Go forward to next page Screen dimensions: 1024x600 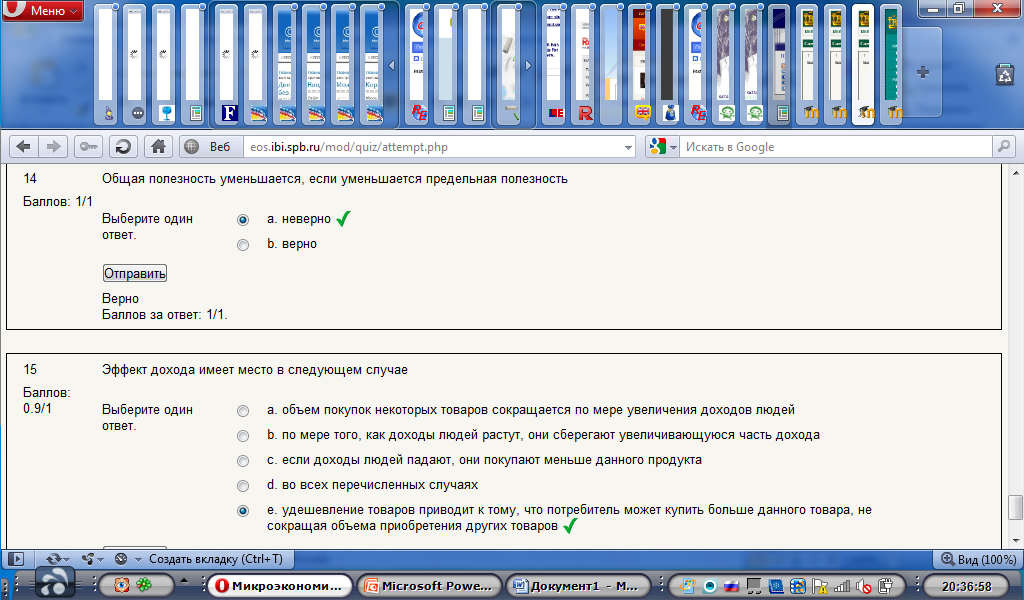pyautogui.click(x=54, y=147)
